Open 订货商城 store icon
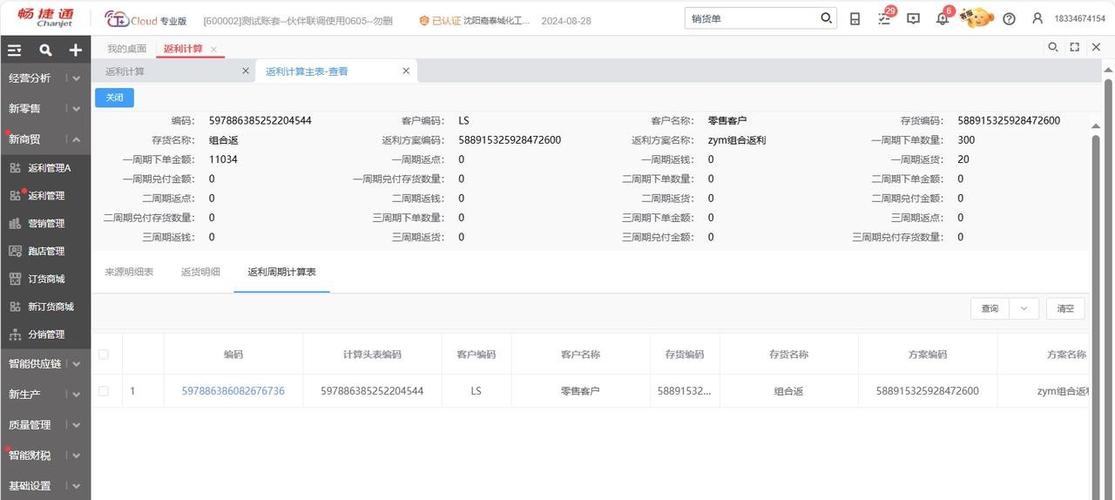This screenshot has height=500, width=1115. point(16,279)
